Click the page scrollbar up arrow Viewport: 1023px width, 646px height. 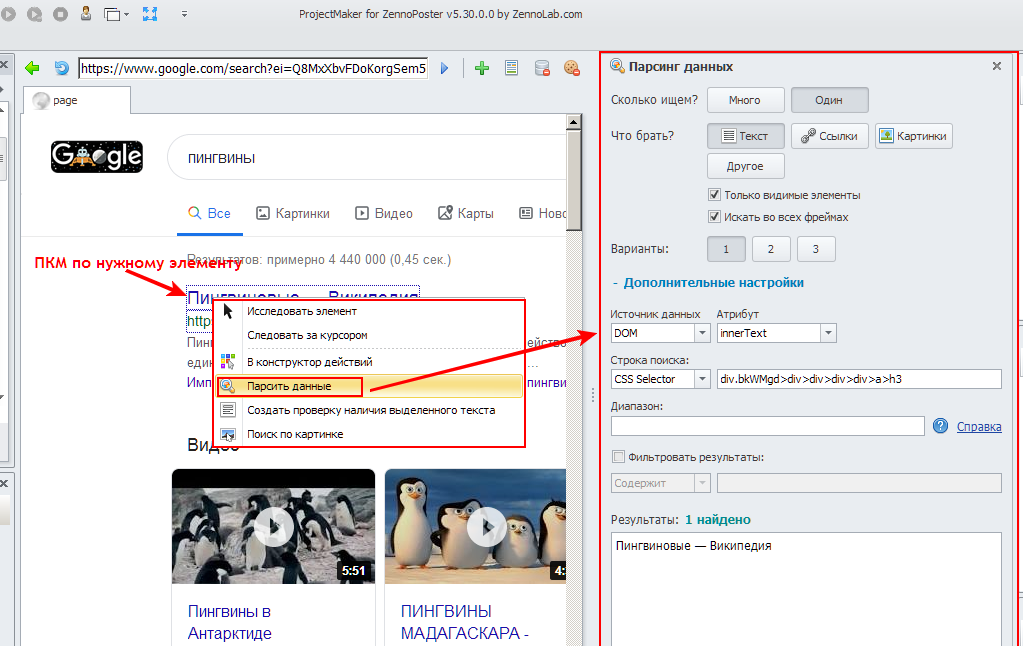click(573, 121)
